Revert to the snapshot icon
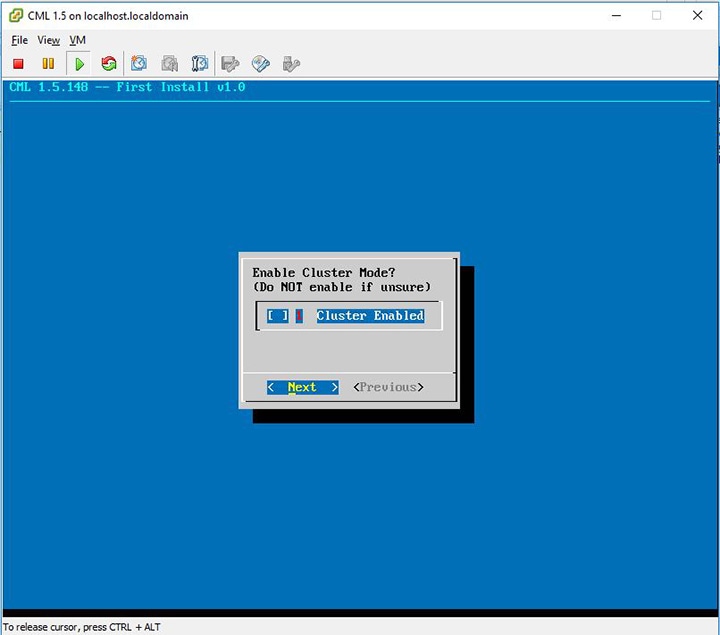 click(169, 63)
